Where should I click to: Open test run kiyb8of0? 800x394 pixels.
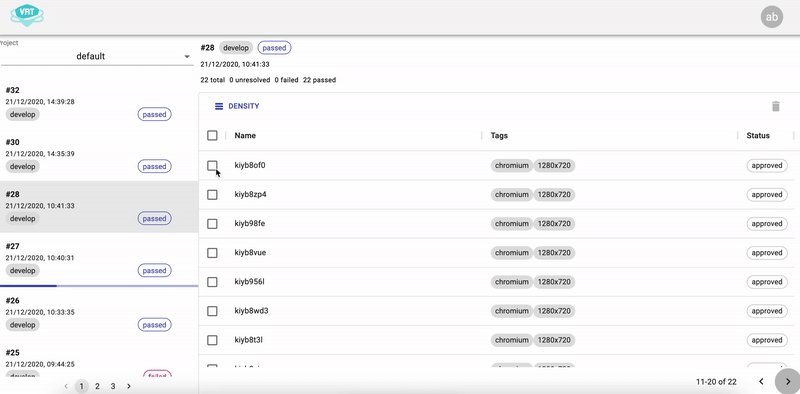(250, 165)
